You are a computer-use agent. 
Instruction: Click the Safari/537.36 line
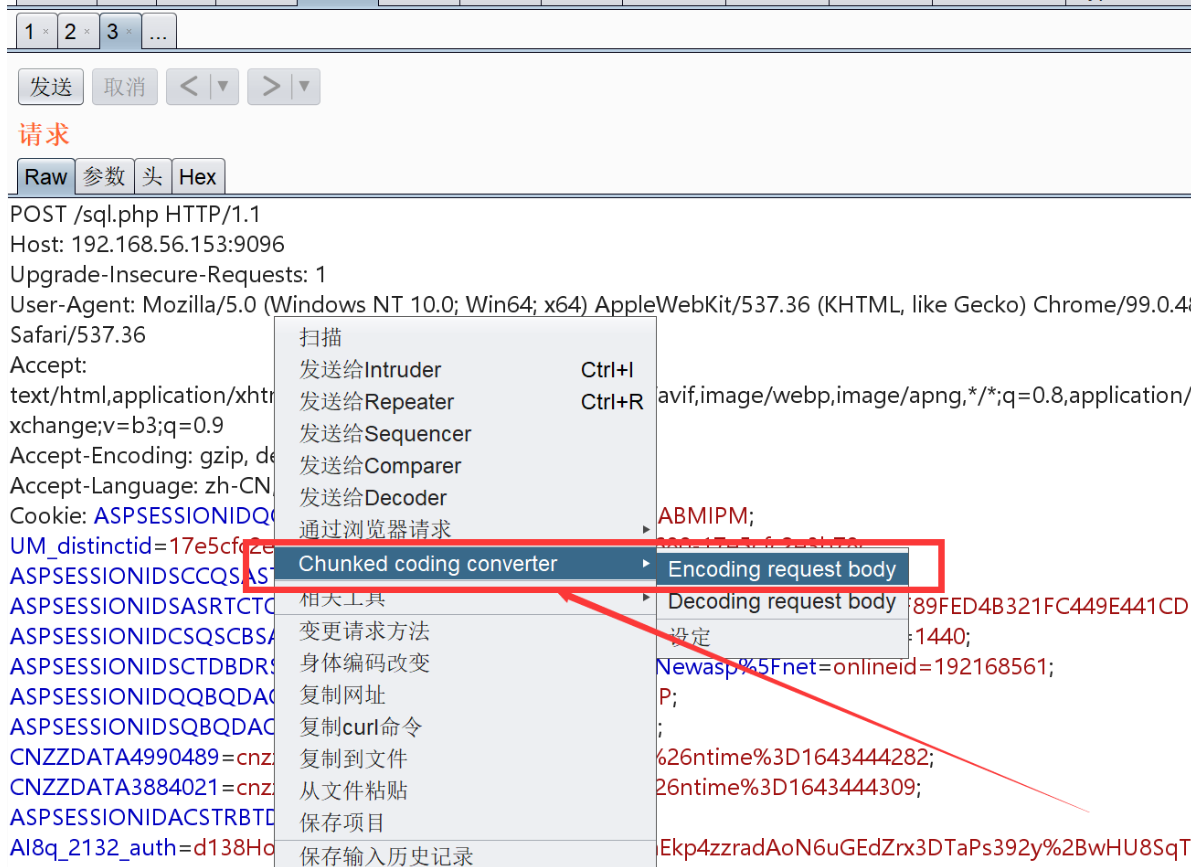(77, 334)
